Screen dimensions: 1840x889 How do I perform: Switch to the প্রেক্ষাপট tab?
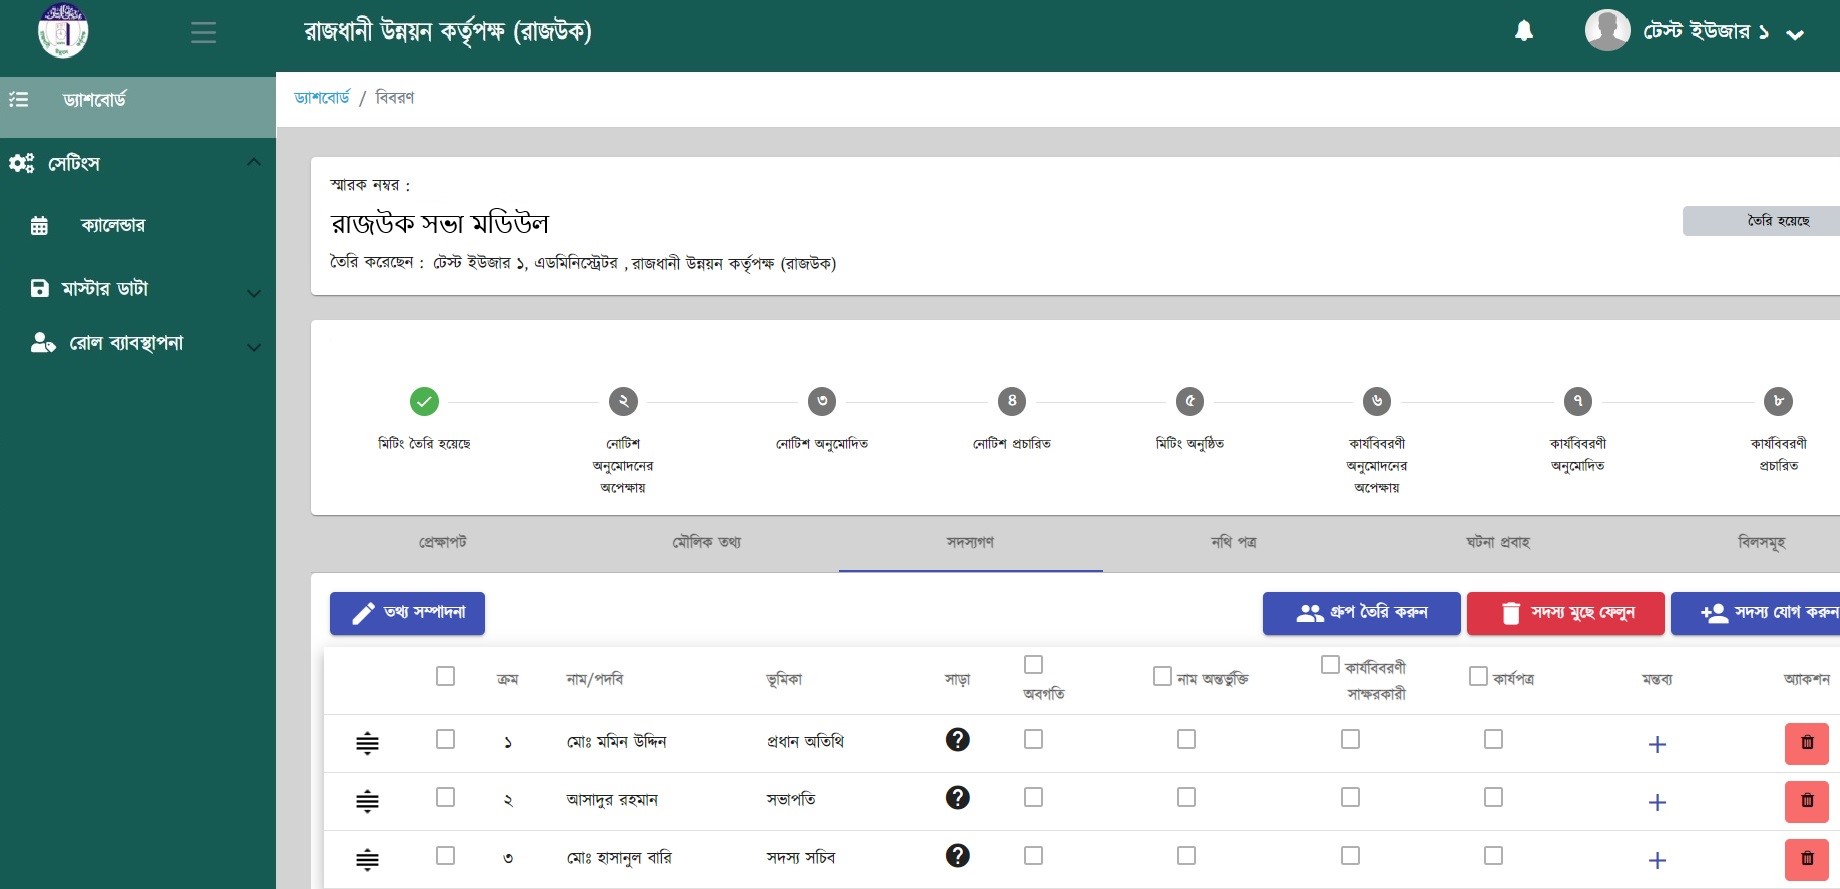pyautogui.click(x=443, y=543)
